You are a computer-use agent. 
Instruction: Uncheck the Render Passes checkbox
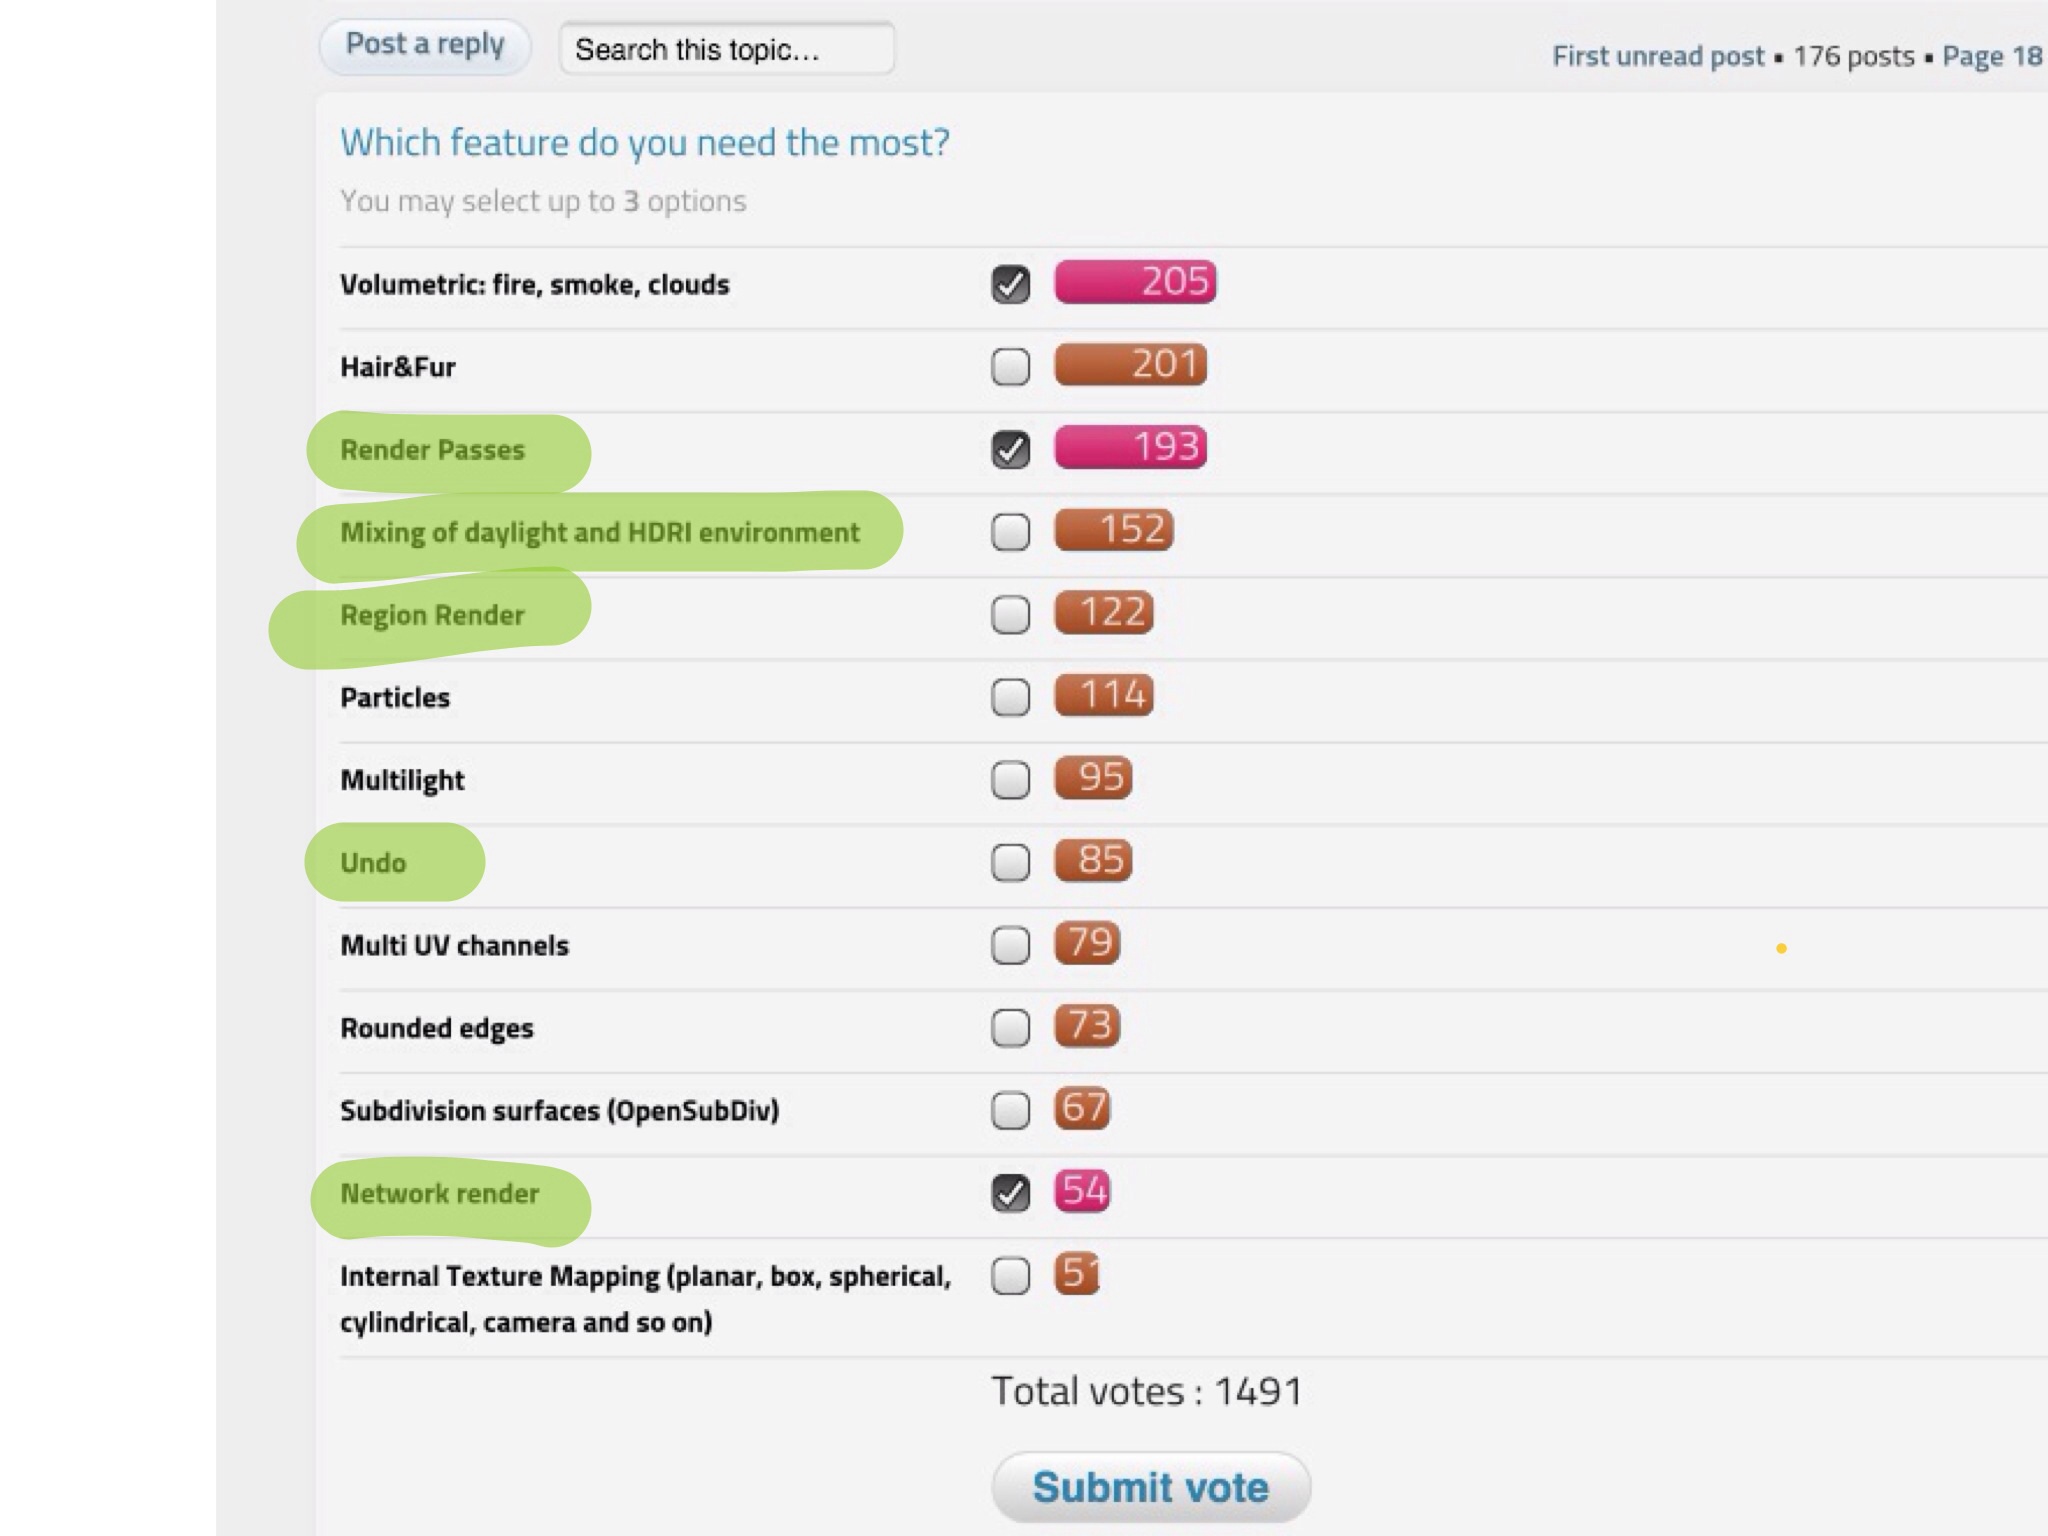[1010, 449]
